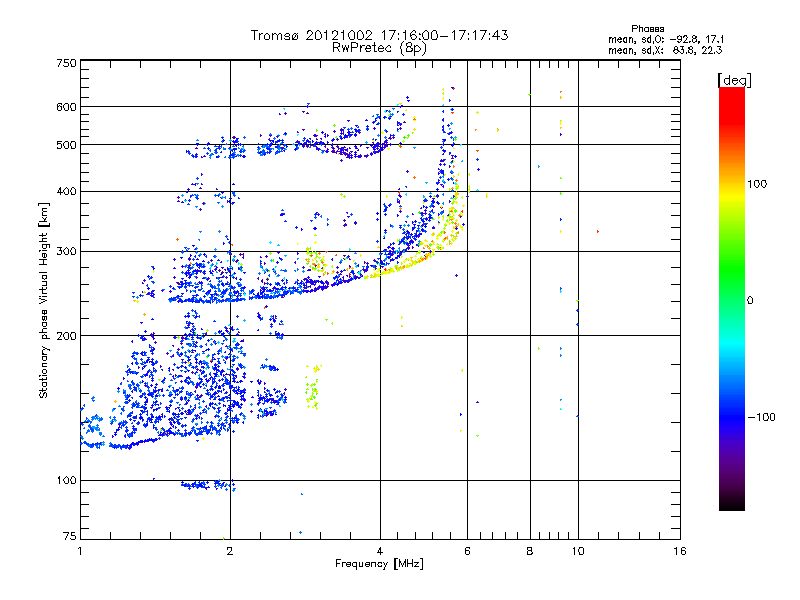
Task: Click the y-axis tick label '300'
Action: click(x=66, y=252)
